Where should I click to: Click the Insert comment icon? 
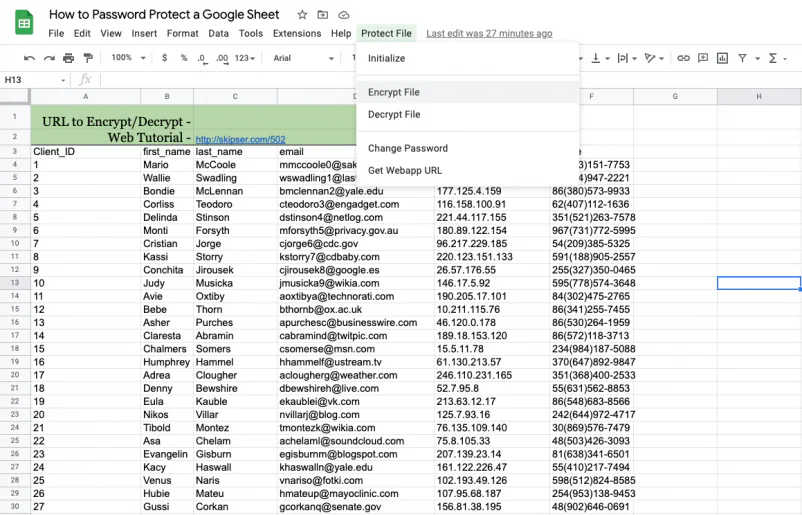(x=703, y=58)
